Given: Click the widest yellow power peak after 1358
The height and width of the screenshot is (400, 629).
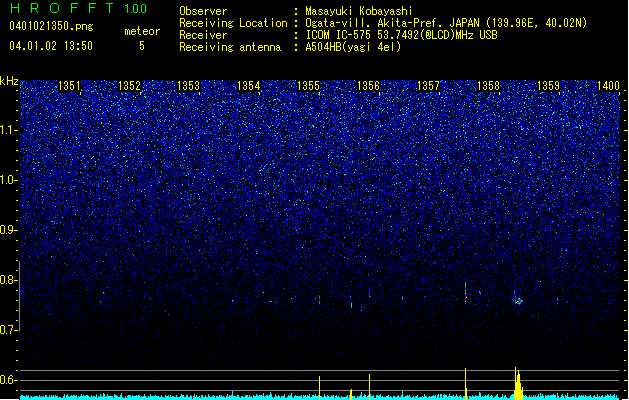Looking at the screenshot, I should tap(518, 384).
